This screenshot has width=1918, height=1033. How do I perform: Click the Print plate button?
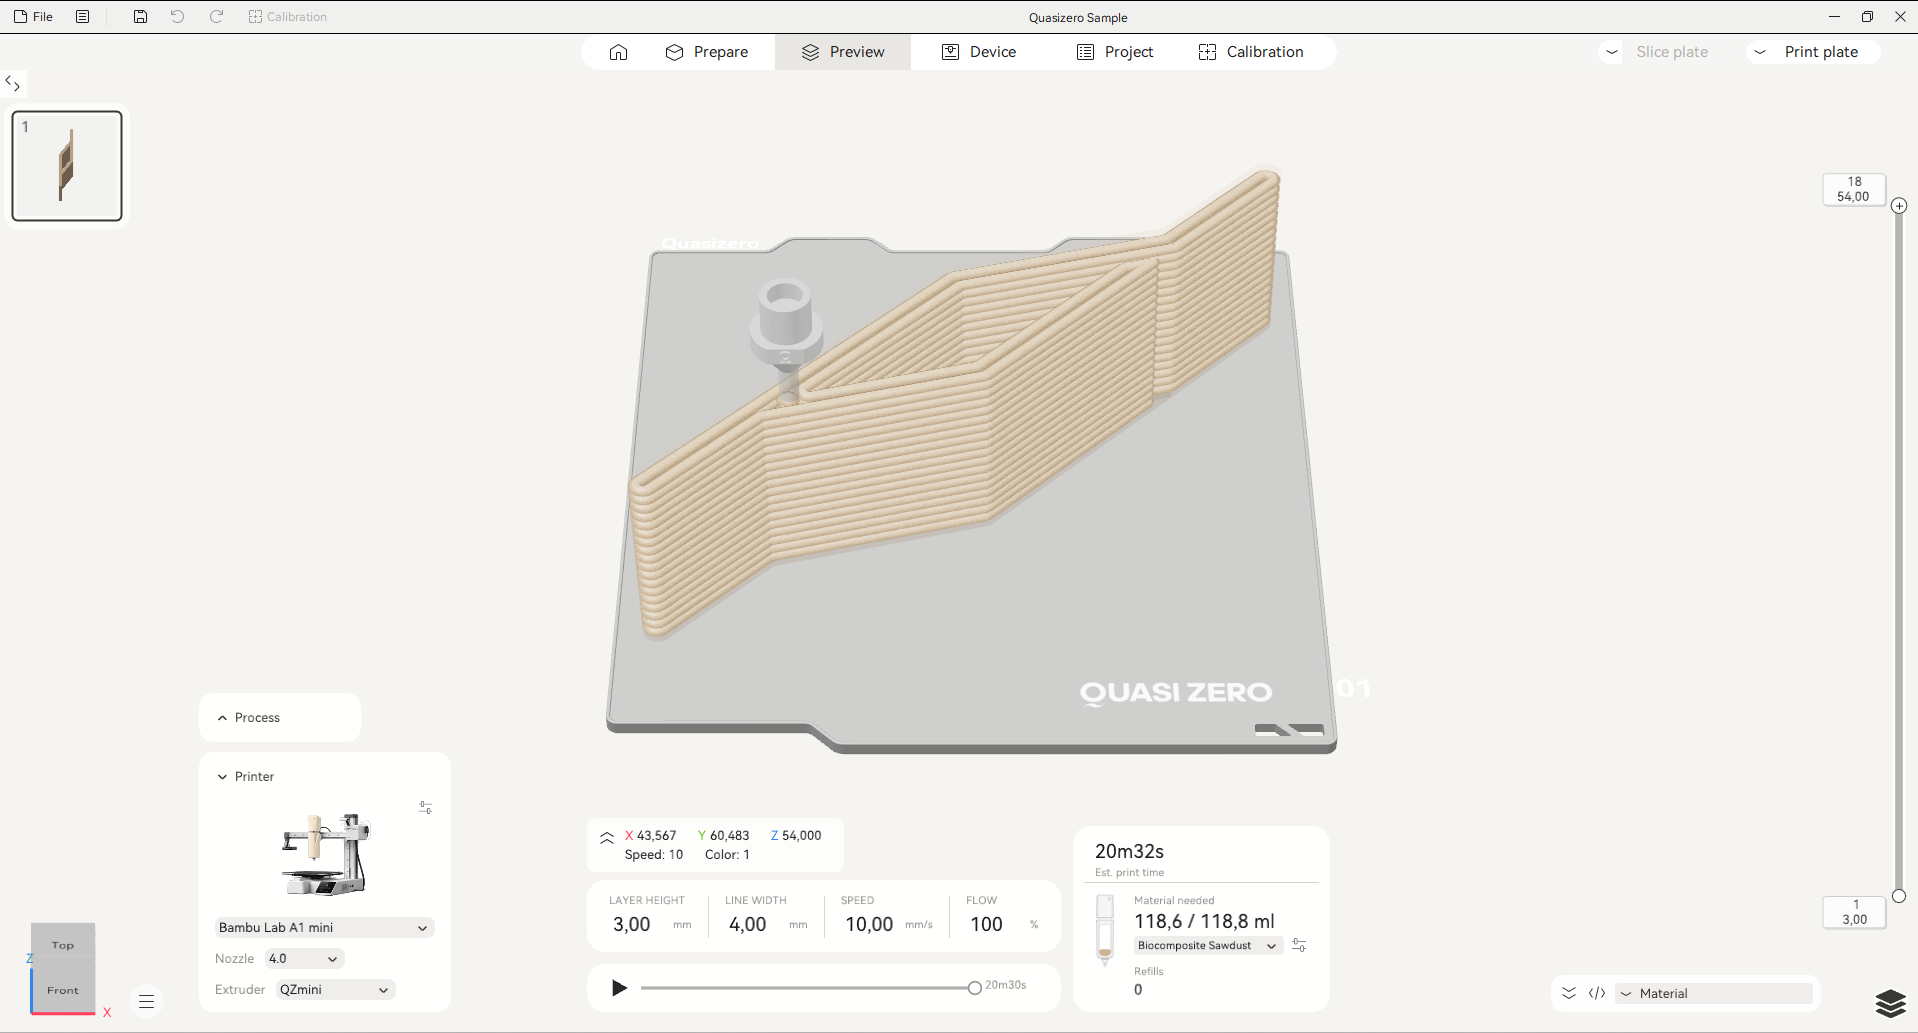tap(1821, 52)
